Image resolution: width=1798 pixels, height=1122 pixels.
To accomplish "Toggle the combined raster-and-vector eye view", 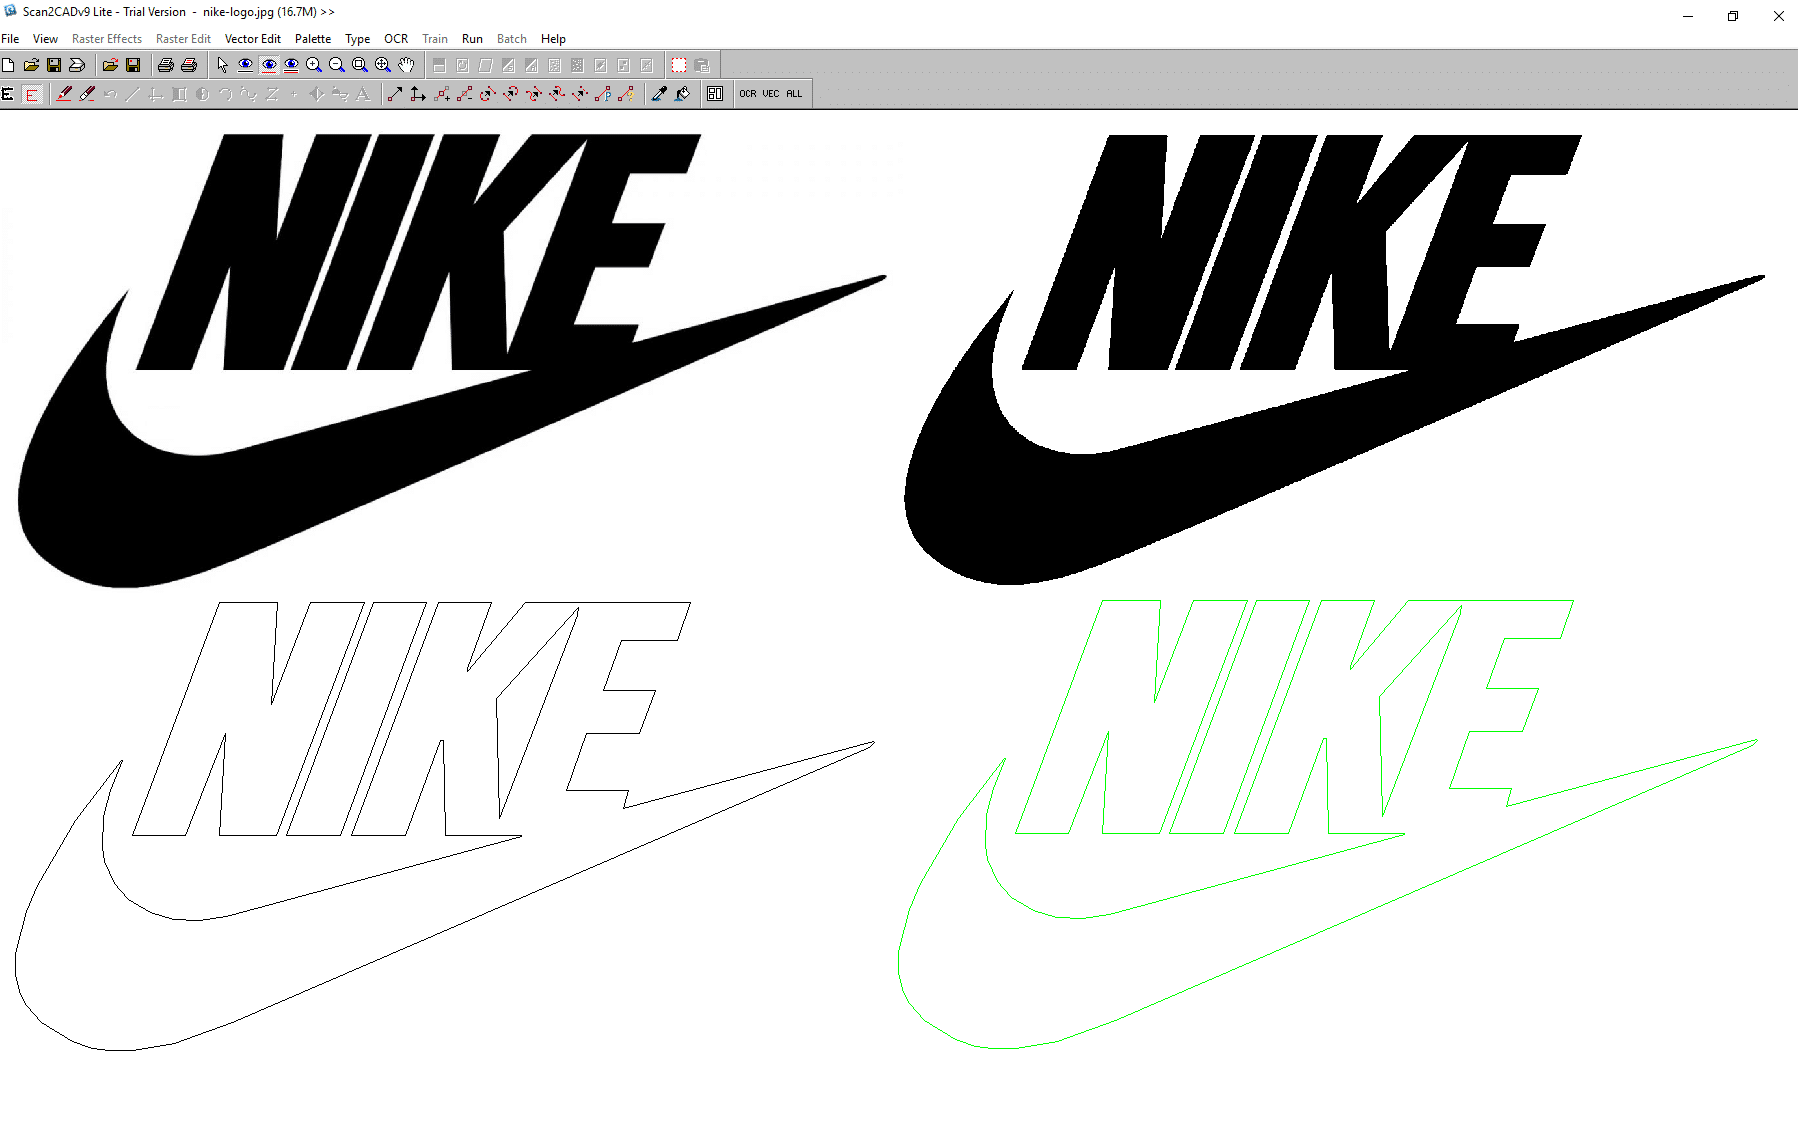I will [290, 65].
